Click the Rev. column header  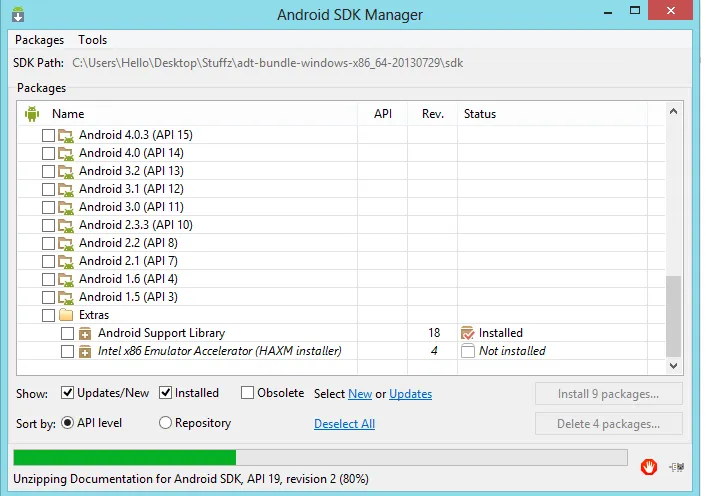(x=433, y=114)
